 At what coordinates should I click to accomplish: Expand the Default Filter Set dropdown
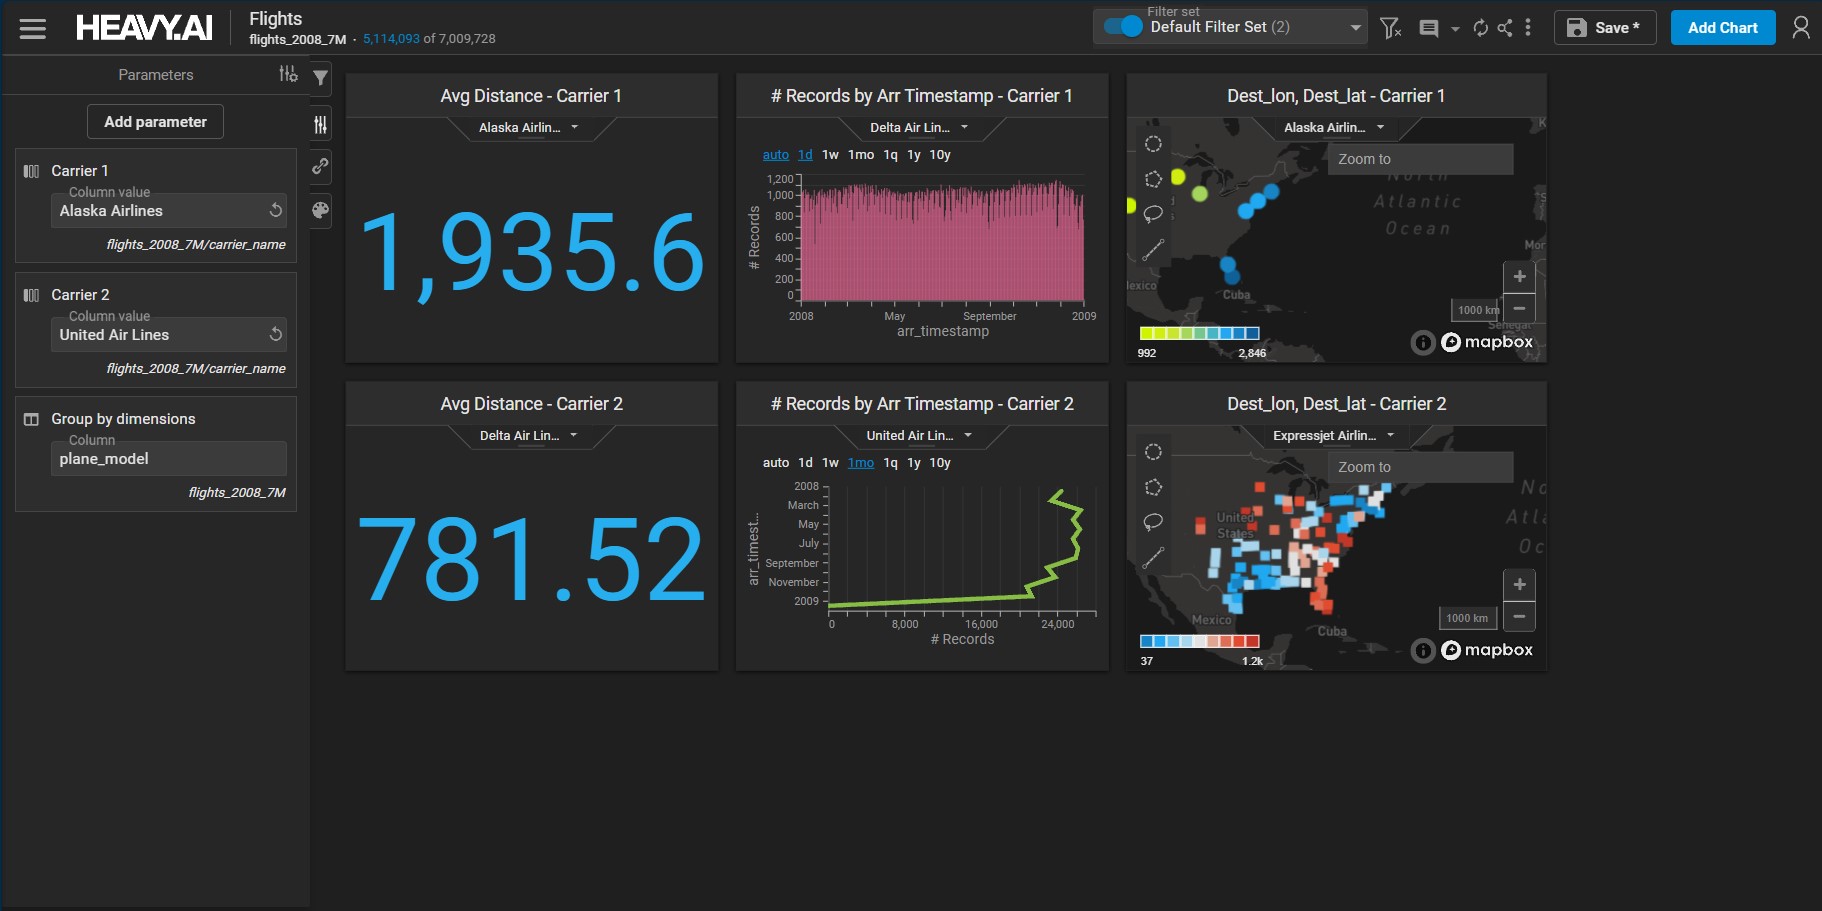tap(1355, 28)
